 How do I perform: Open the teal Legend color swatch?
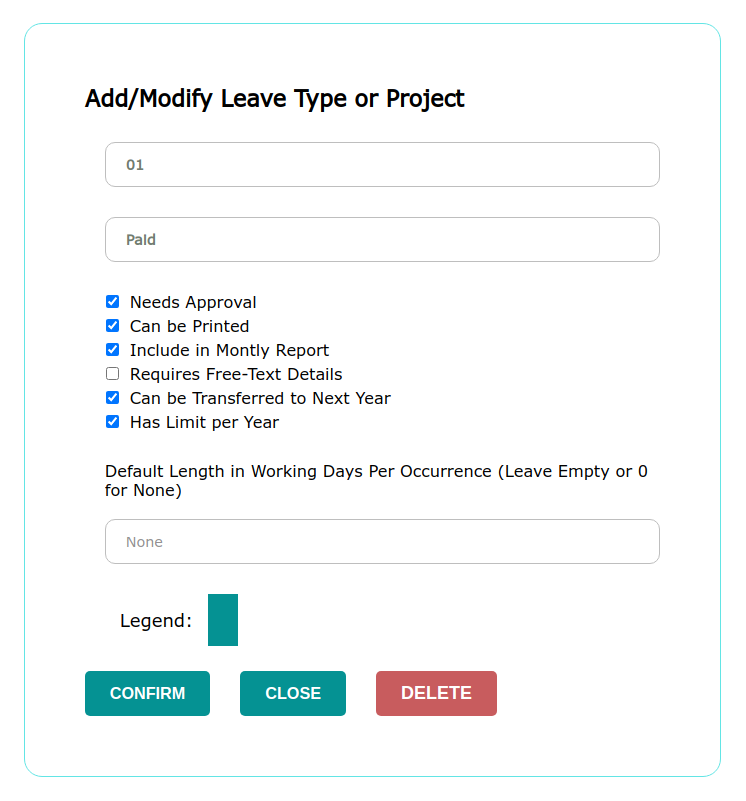(223, 620)
